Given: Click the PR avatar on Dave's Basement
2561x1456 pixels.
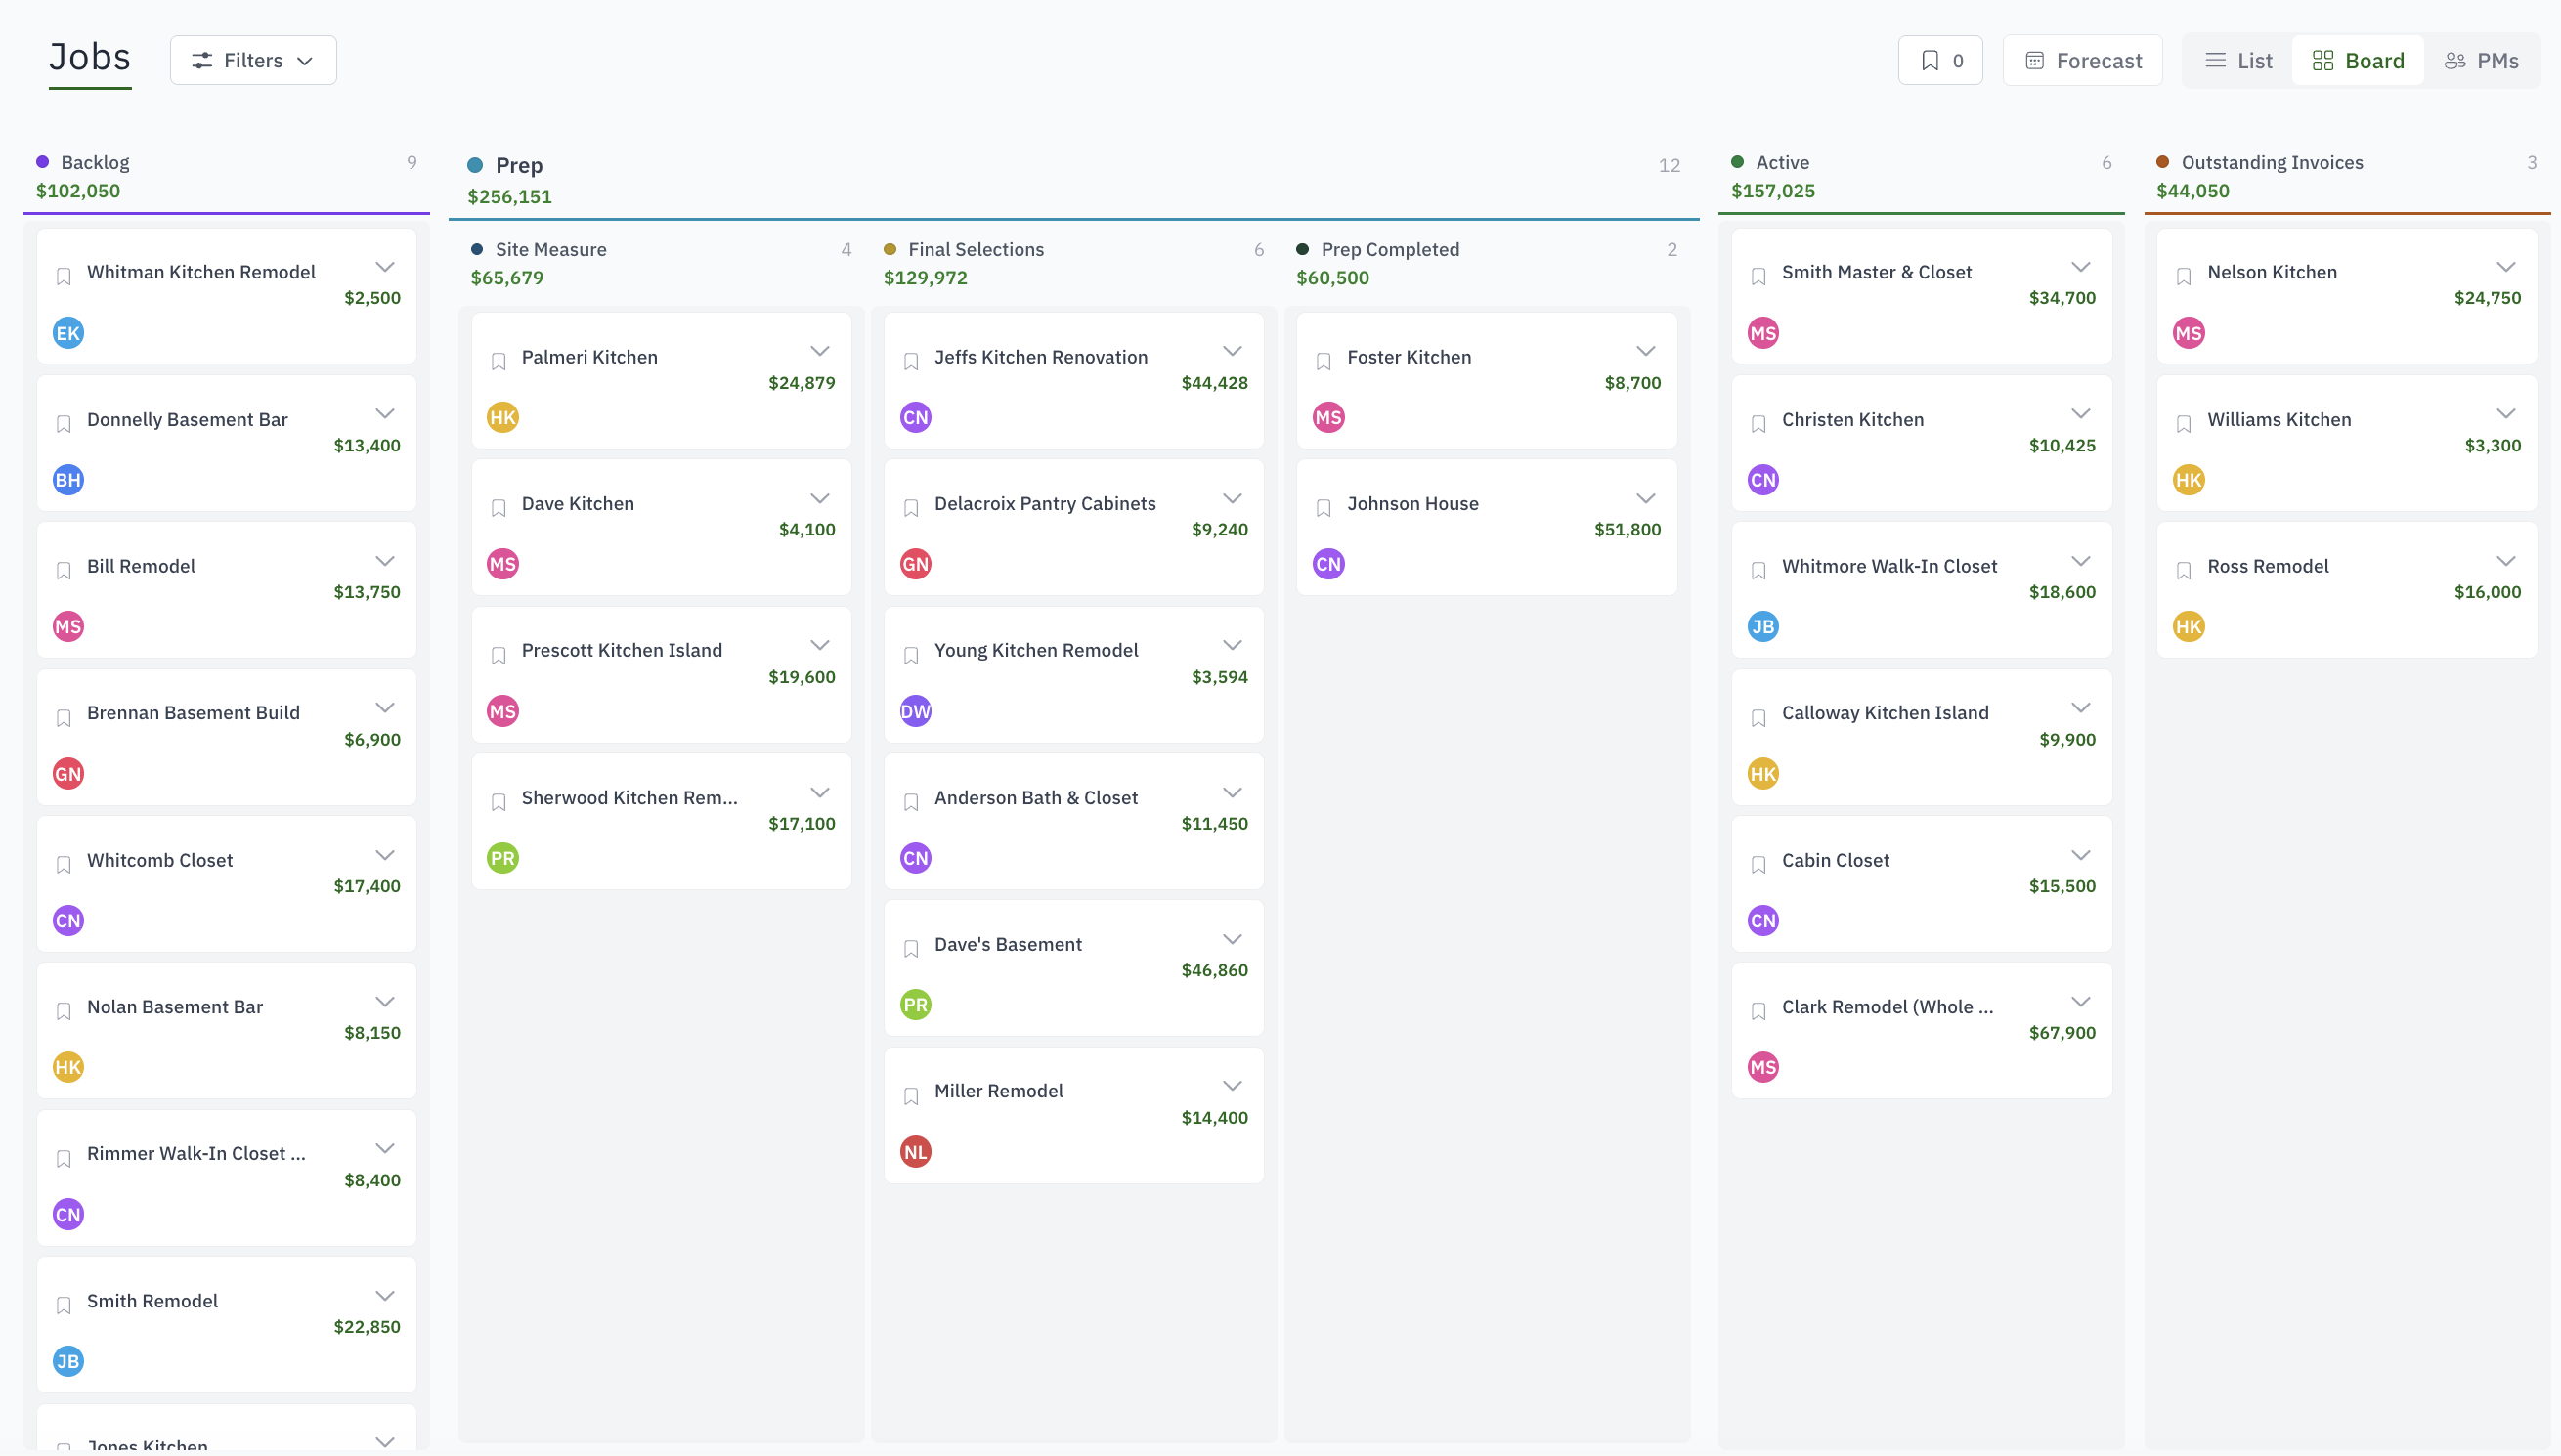Looking at the screenshot, I should click(916, 1005).
